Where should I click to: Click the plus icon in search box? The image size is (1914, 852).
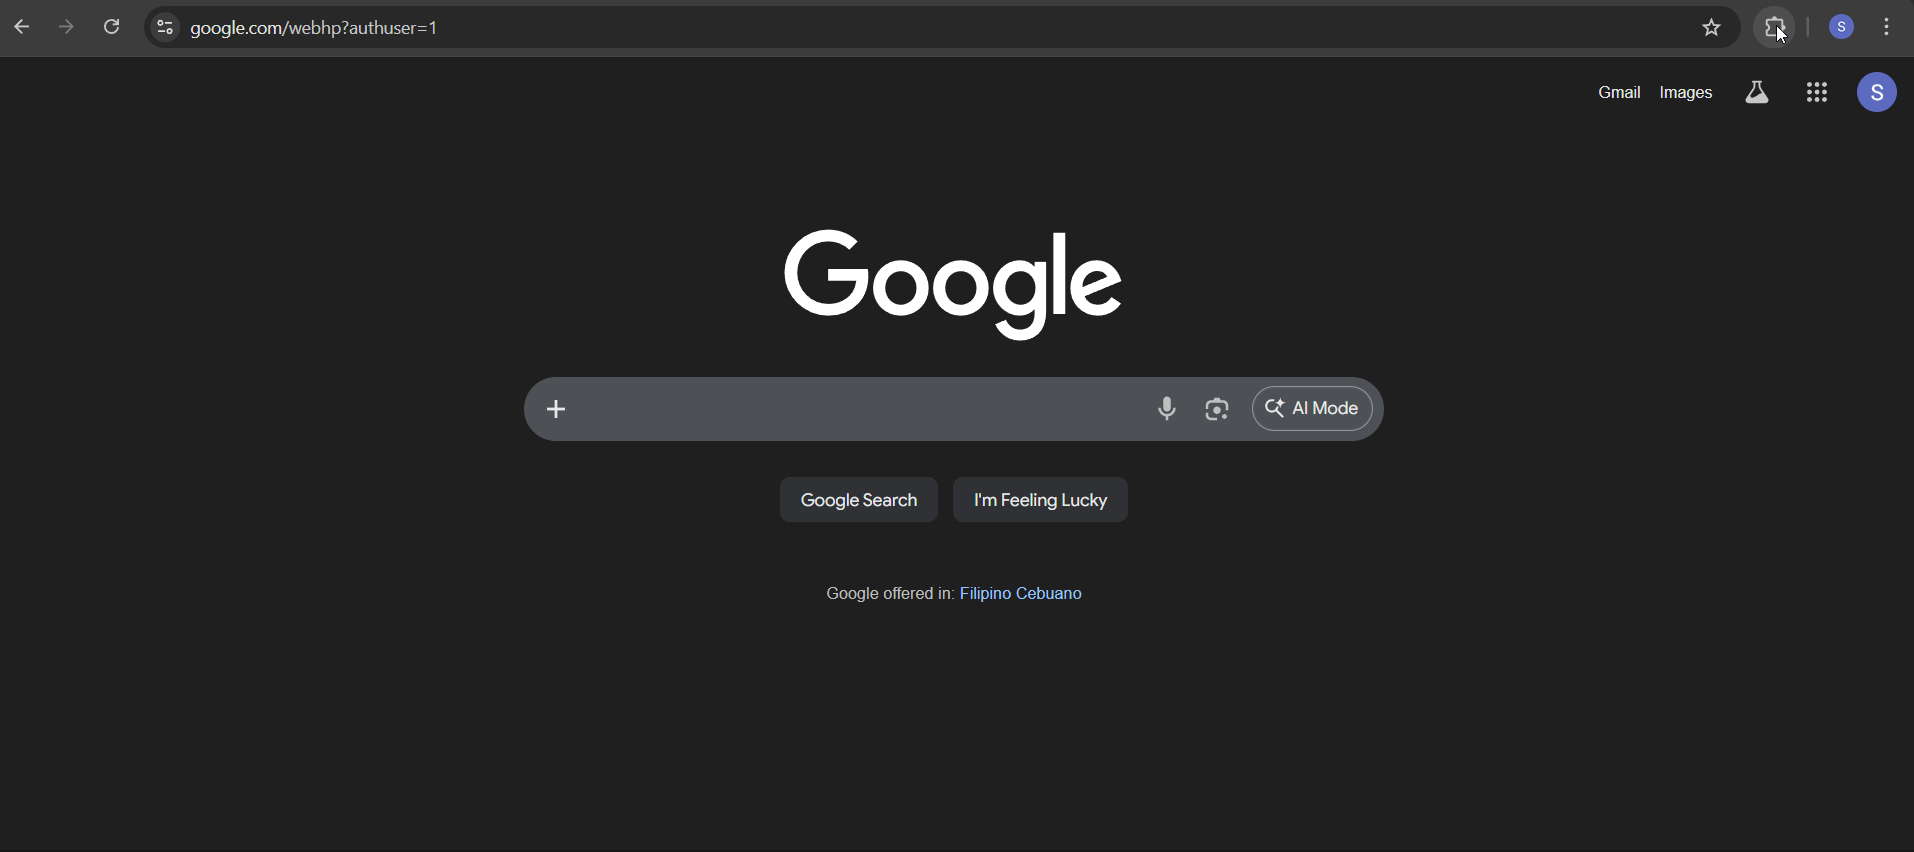557,409
